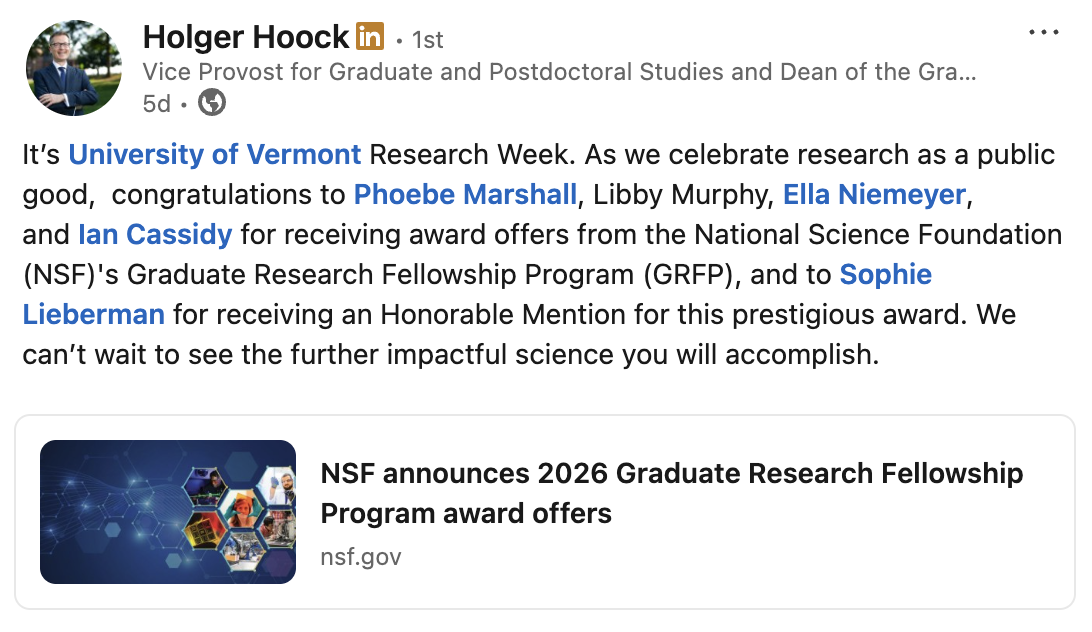
Task: Open the University of Vermont mention
Action: tap(215, 155)
